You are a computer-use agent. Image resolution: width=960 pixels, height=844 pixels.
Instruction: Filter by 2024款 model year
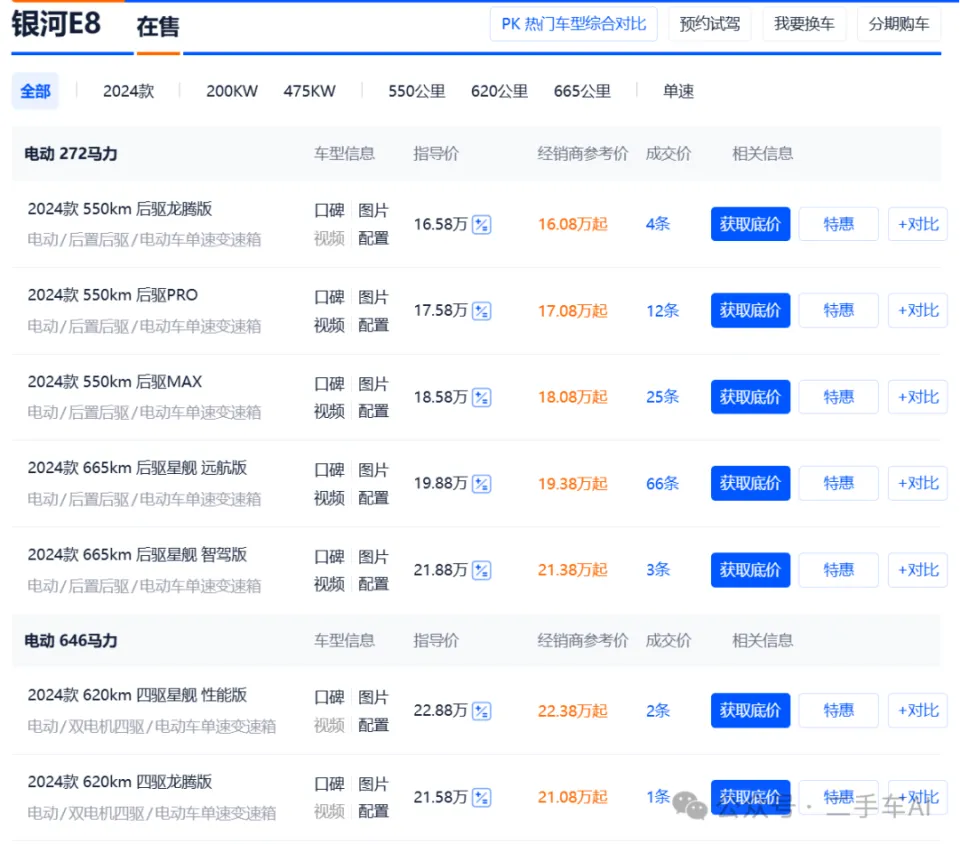point(129,91)
